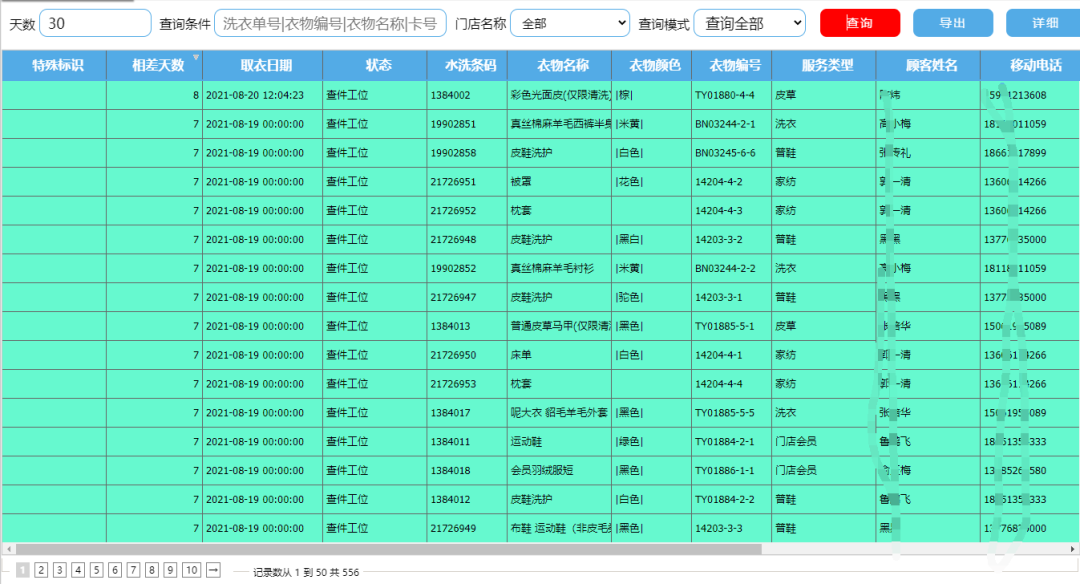Click the sort arrow on 相差天数 header
1080x584 pixels.
196,56
